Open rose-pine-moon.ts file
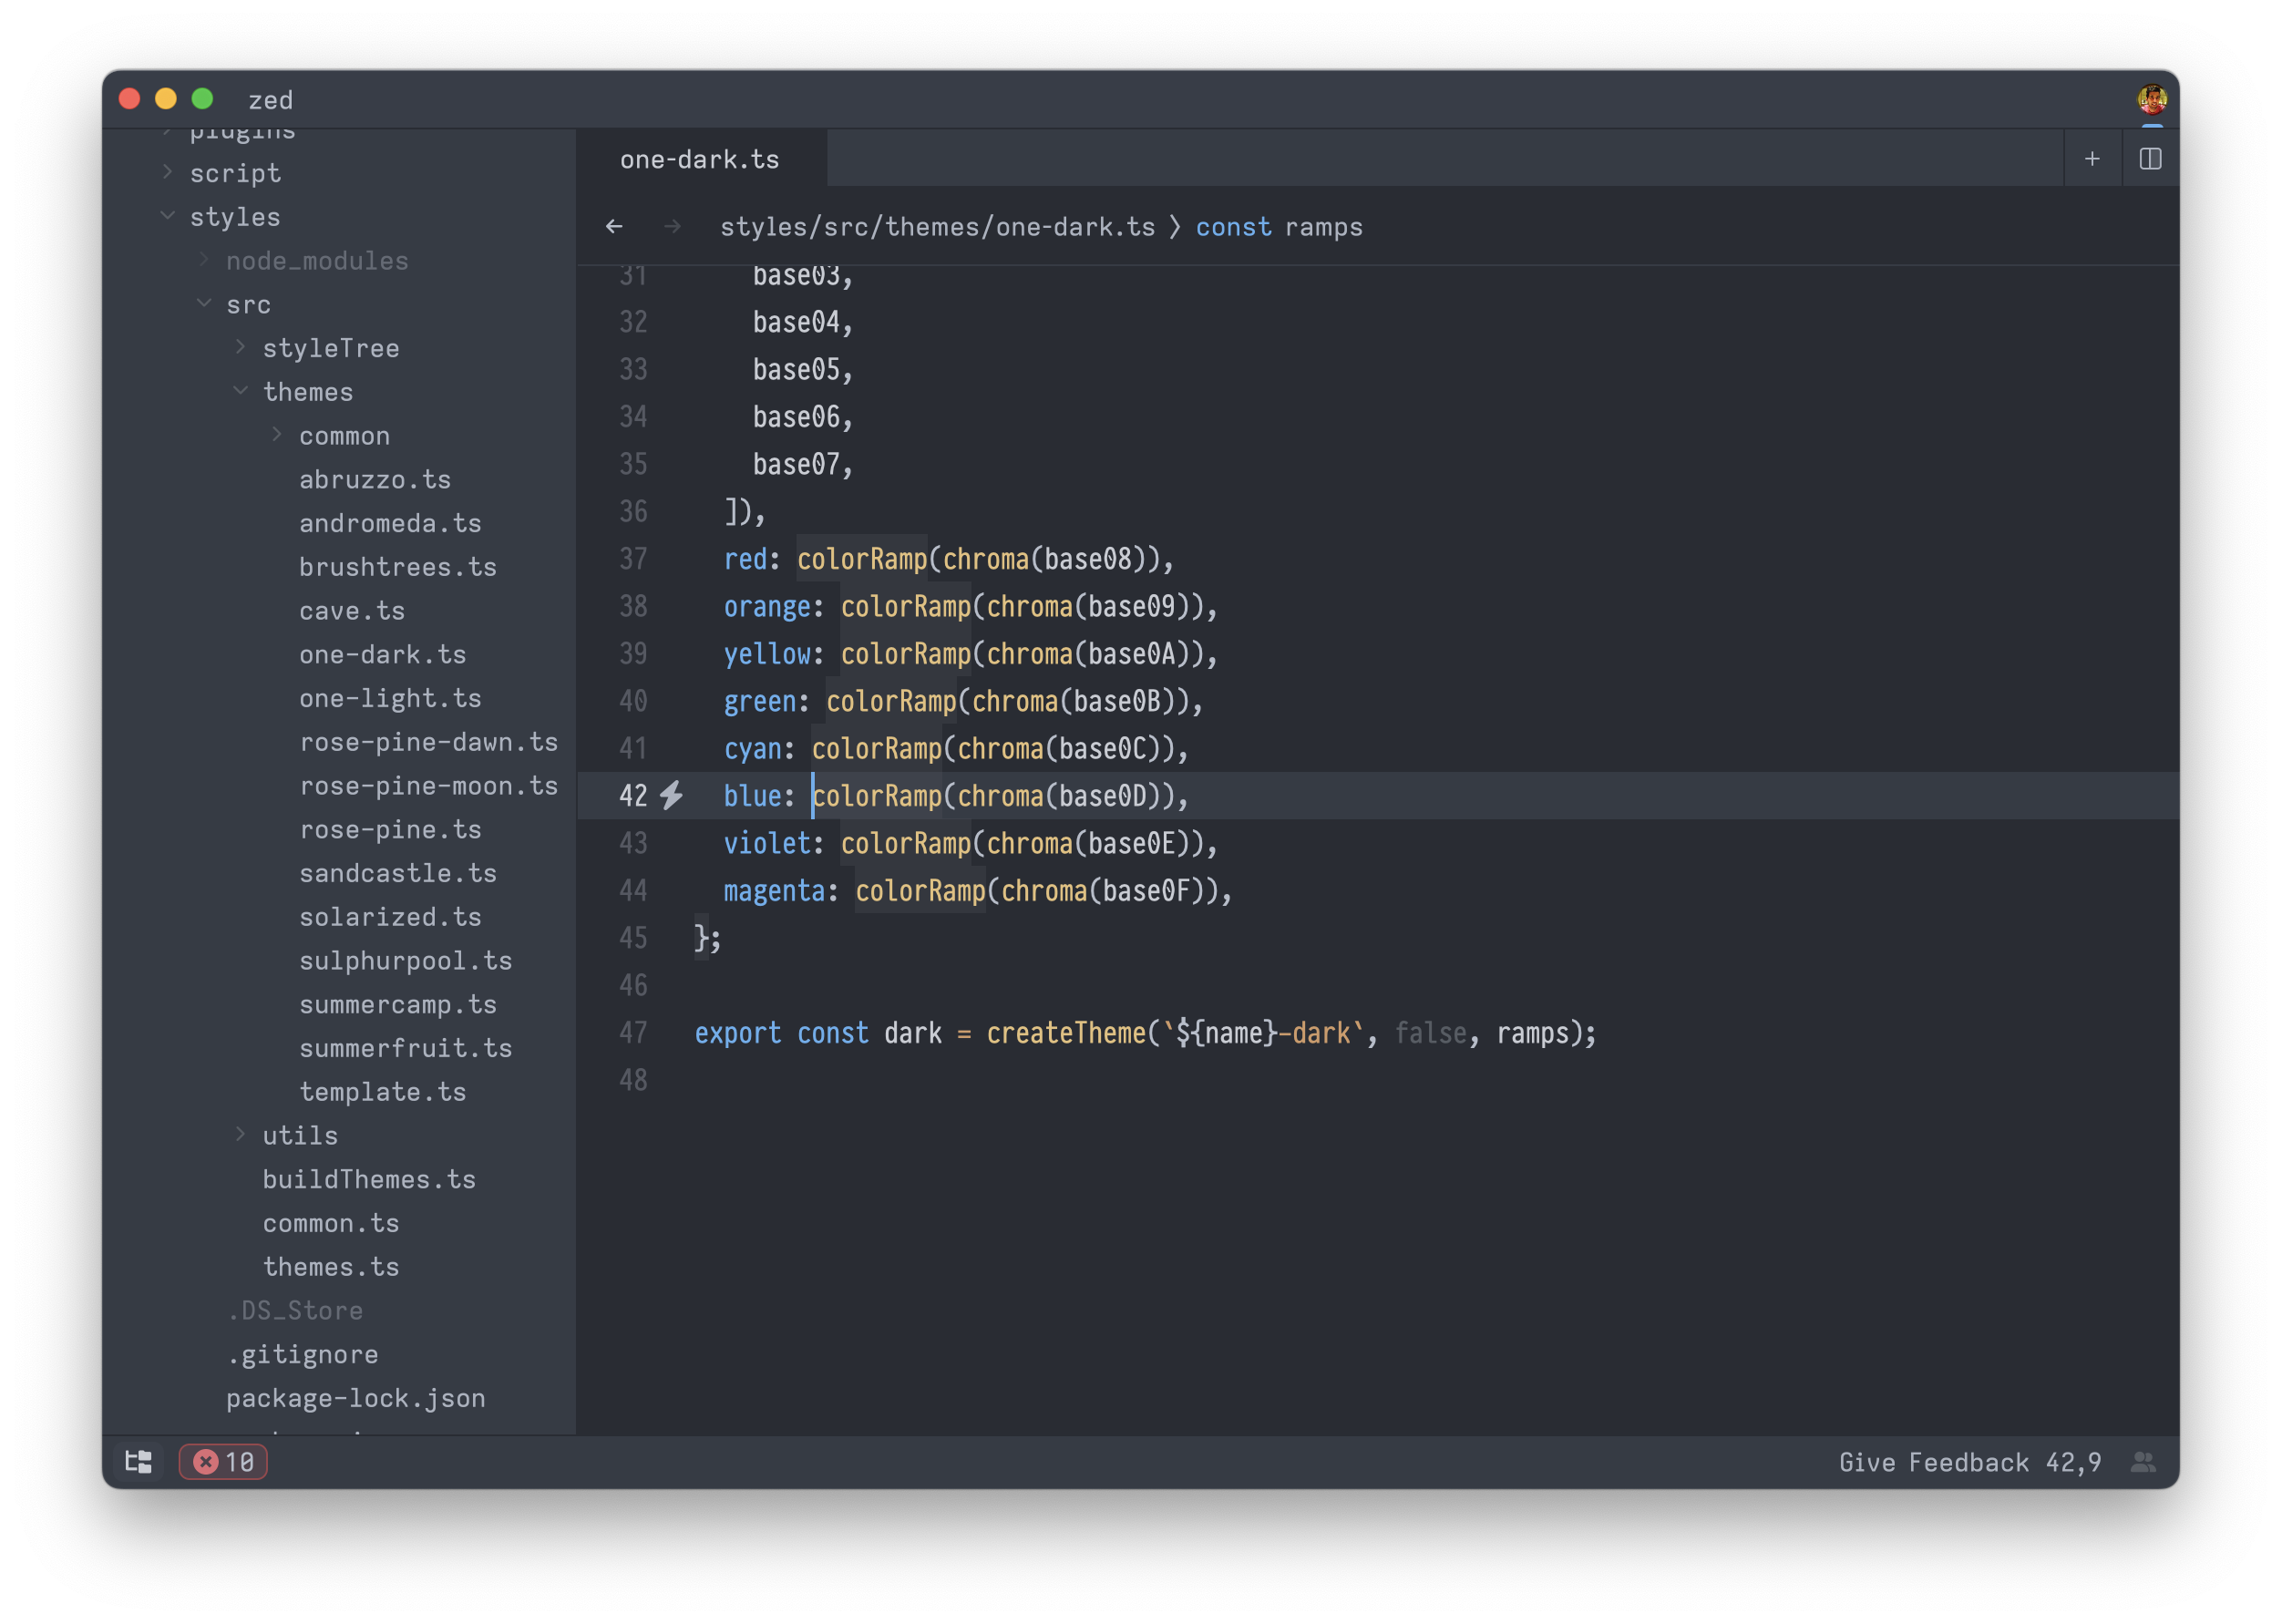The image size is (2282, 1624). click(x=428, y=785)
